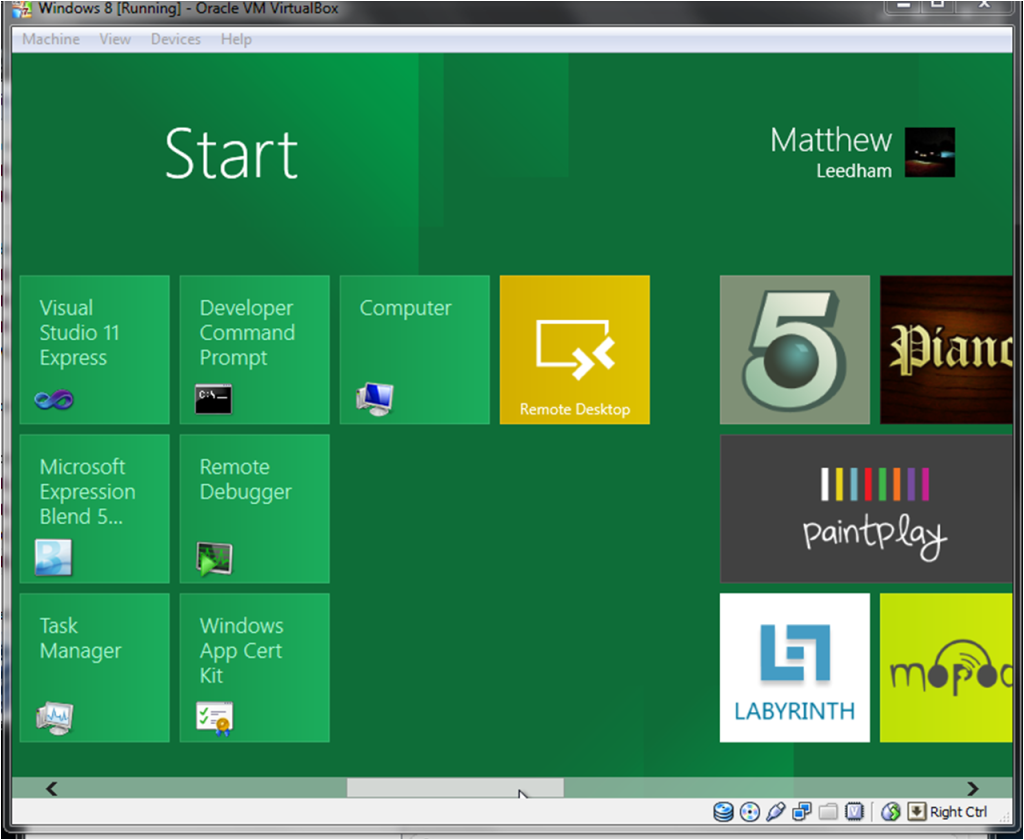
Task: Start the Remote Debugger tile
Action: tap(255, 509)
